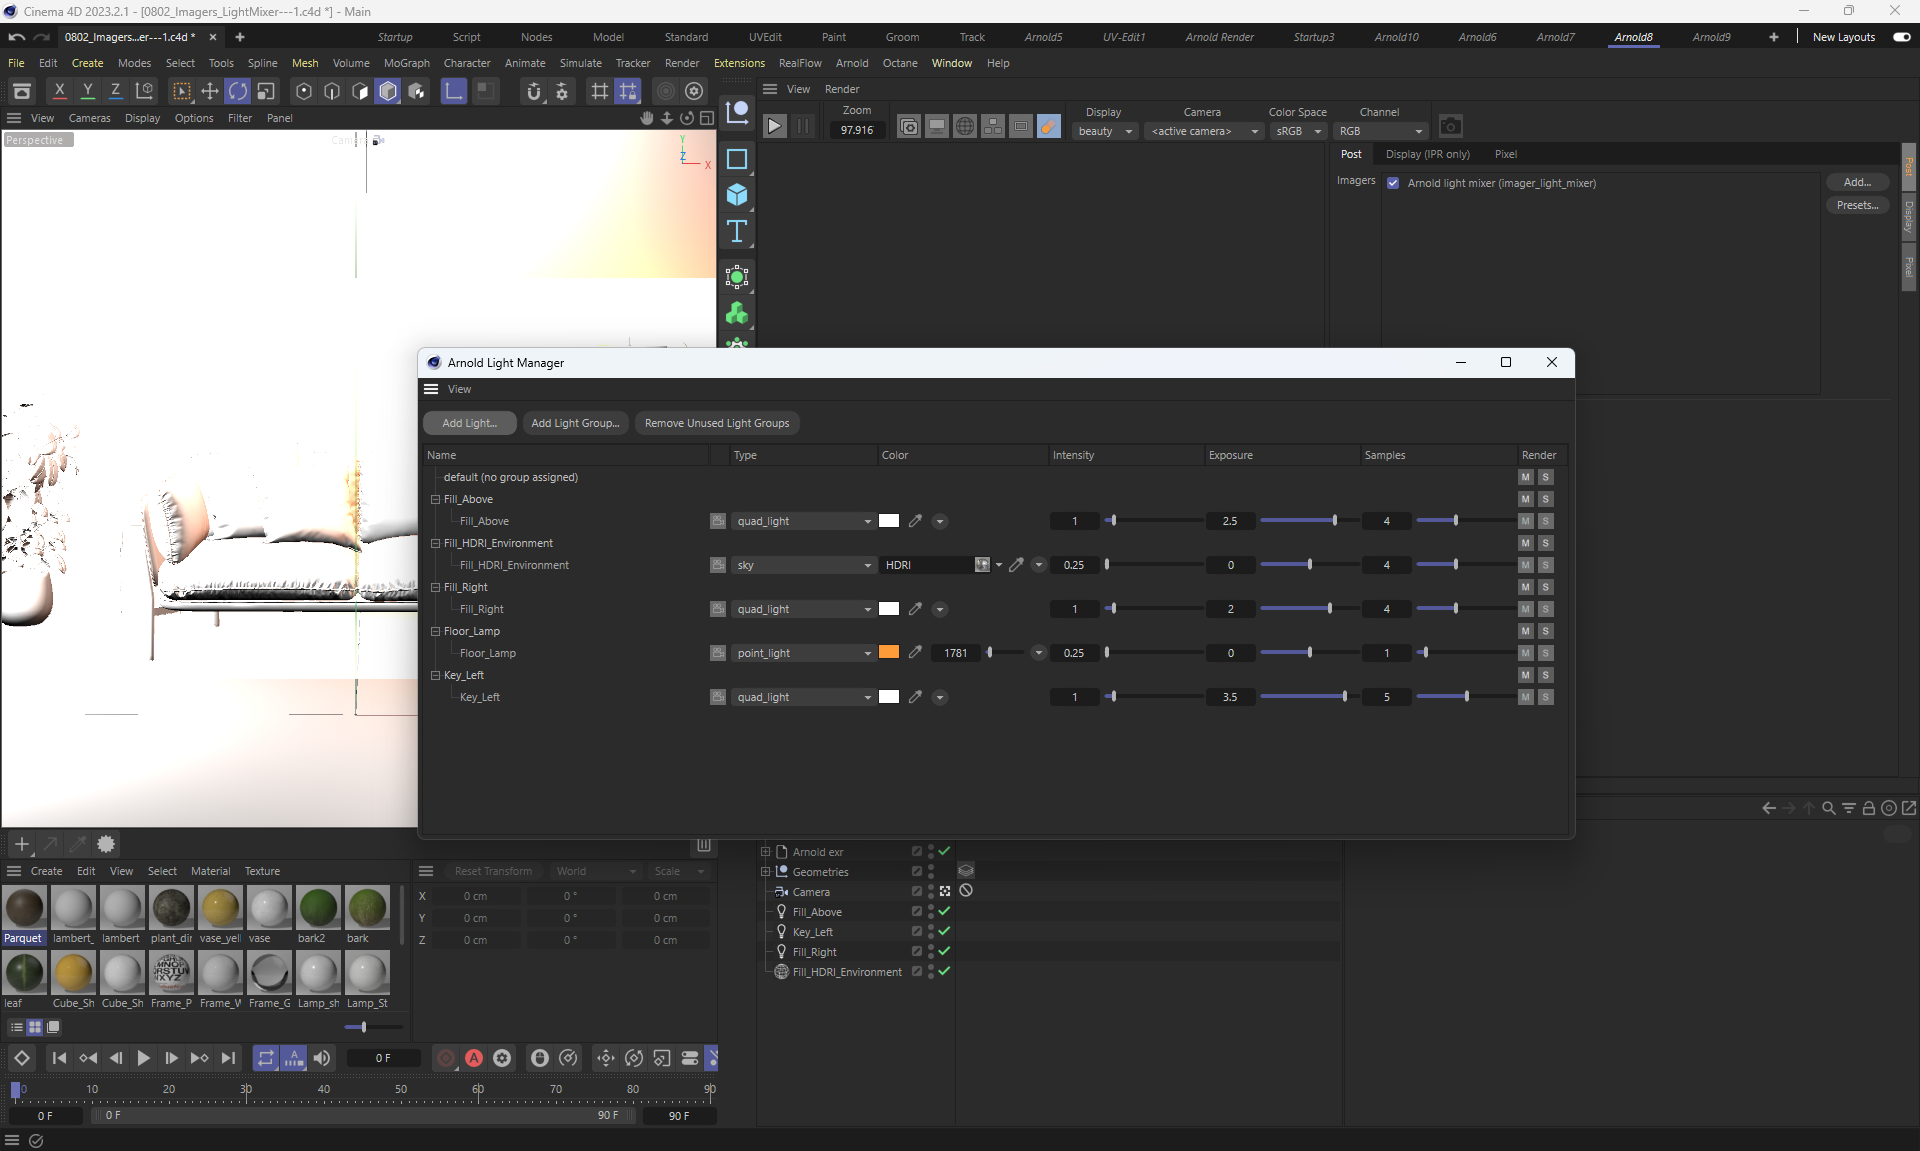Select the Text spline tool

click(737, 232)
